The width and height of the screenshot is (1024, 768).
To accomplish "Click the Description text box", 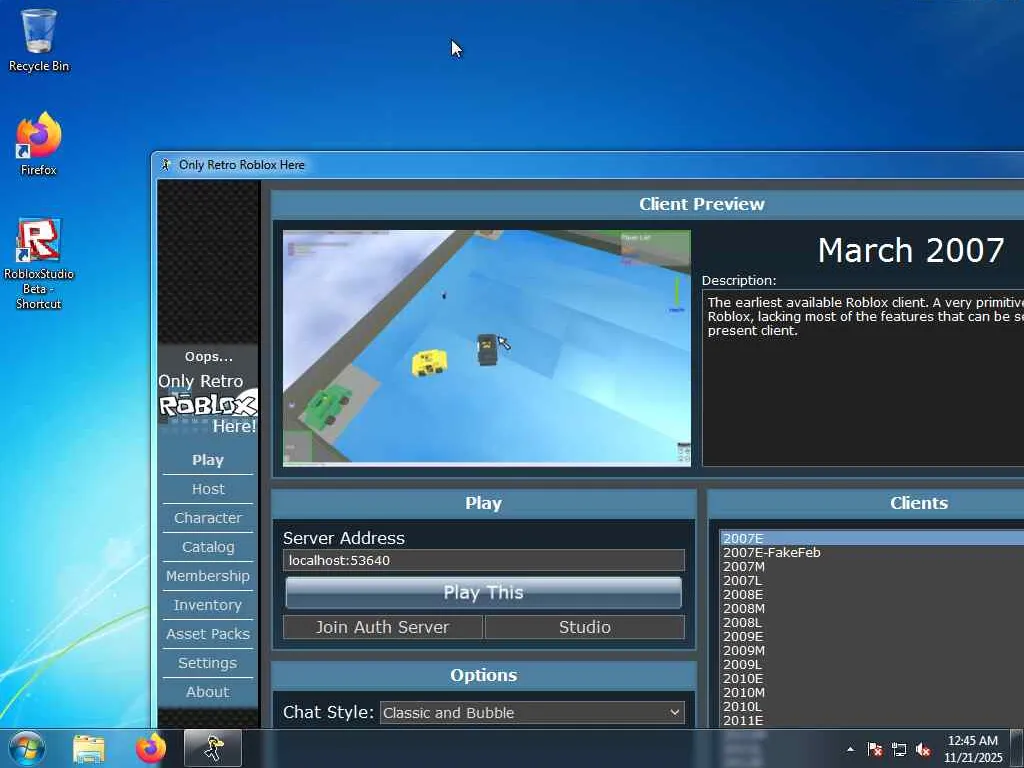I will tap(863, 379).
